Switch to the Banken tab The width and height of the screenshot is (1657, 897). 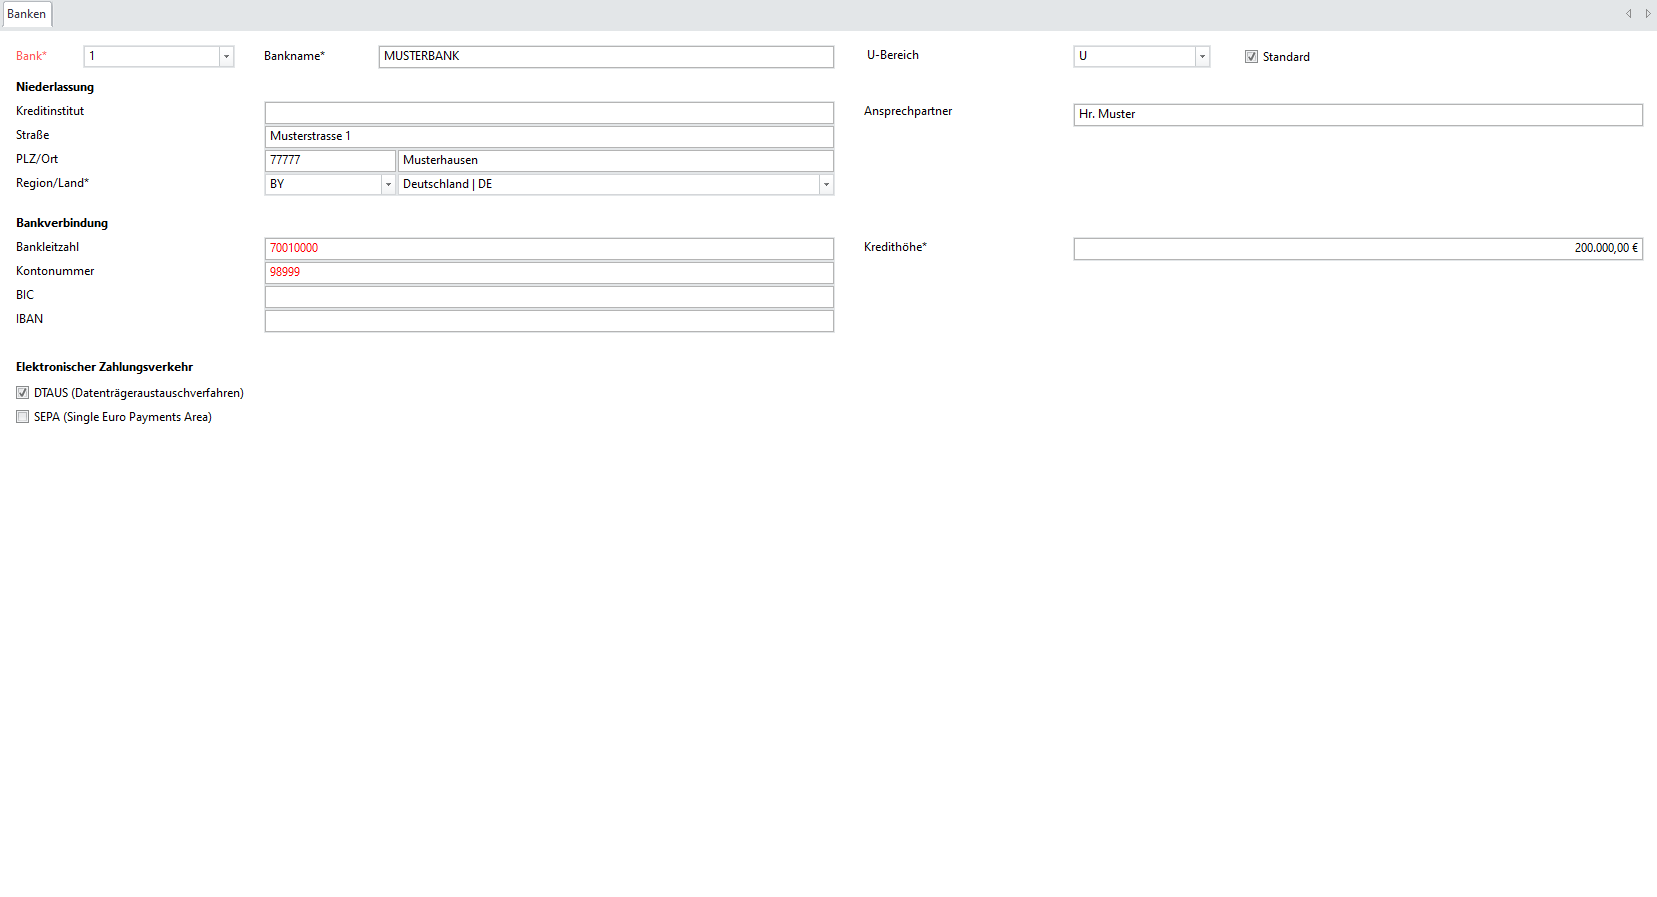[27, 14]
